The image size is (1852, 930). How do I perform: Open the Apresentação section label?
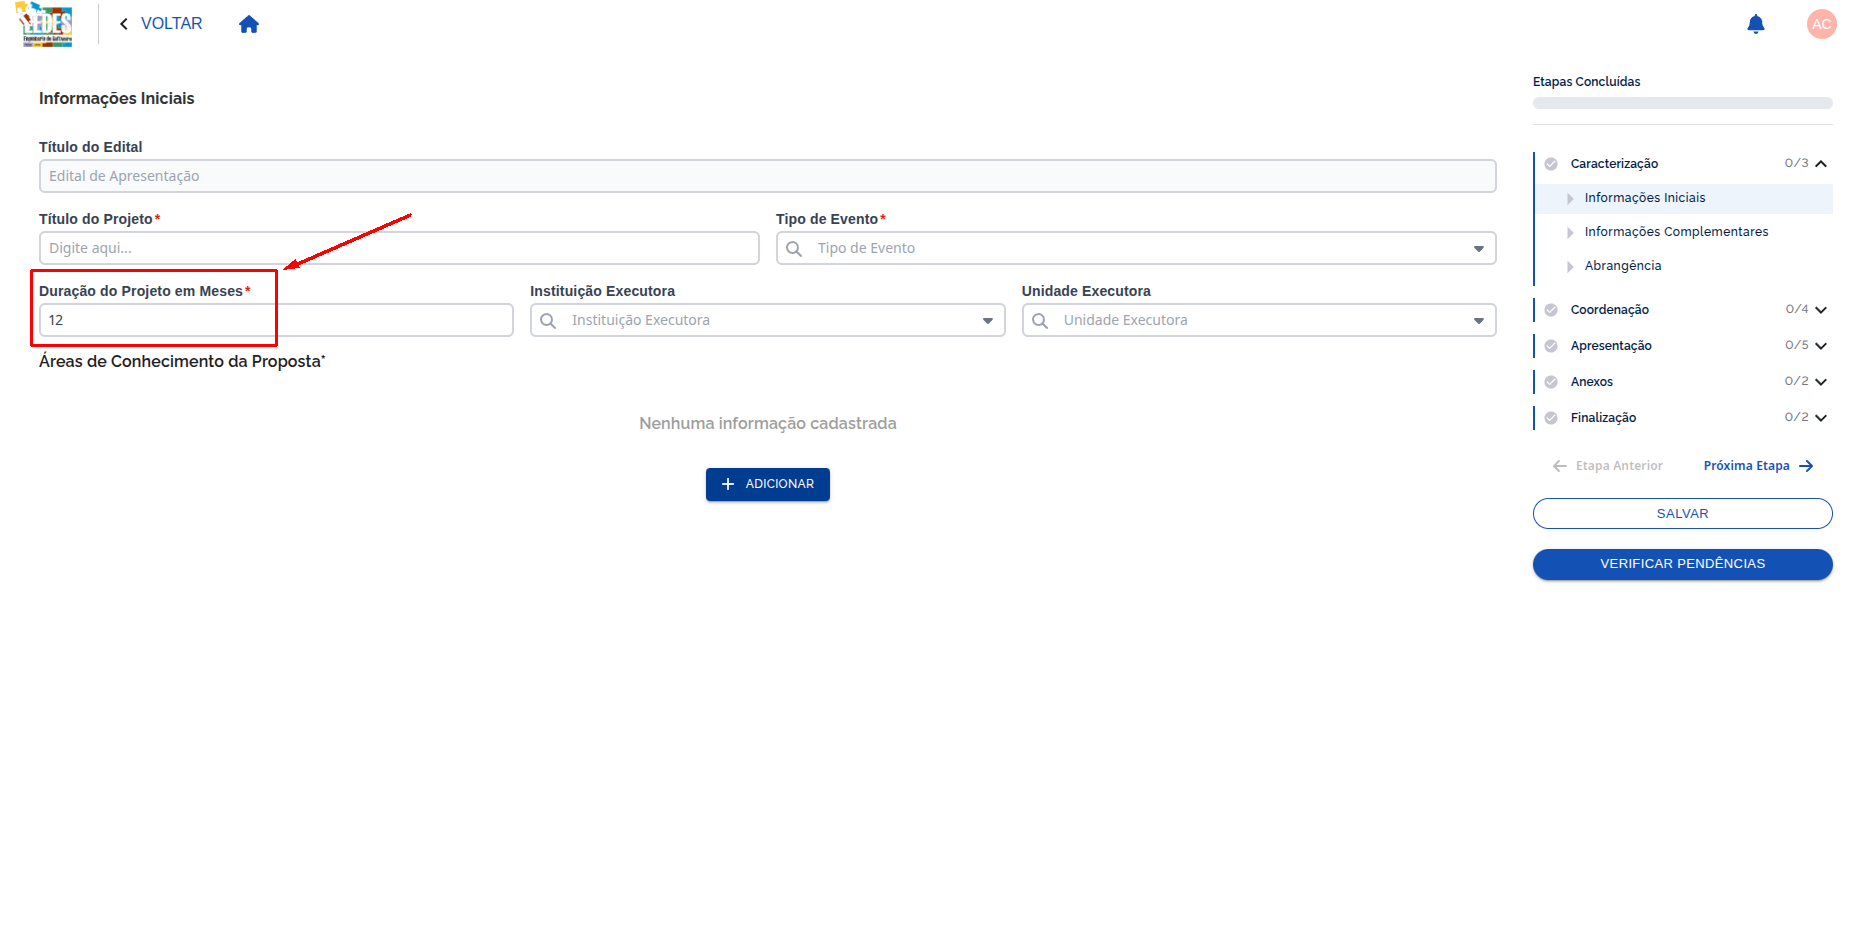click(x=1610, y=346)
